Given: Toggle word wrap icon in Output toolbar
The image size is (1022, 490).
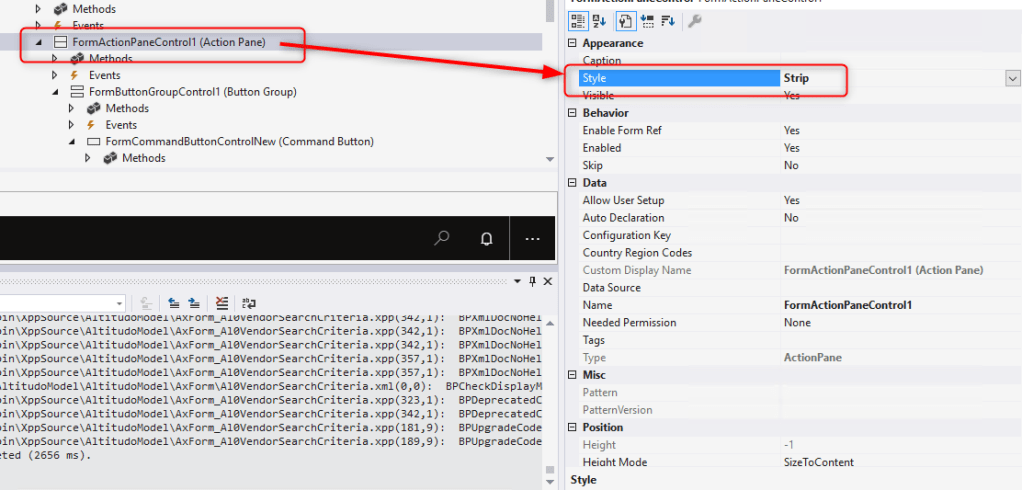Looking at the screenshot, I should pos(248,302).
